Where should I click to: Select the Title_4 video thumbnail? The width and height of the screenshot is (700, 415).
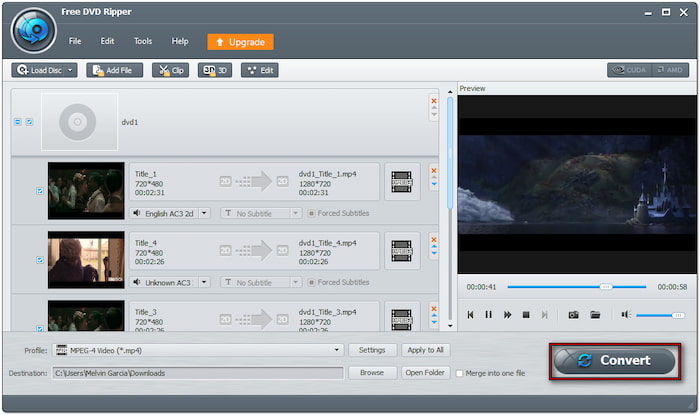click(86, 260)
